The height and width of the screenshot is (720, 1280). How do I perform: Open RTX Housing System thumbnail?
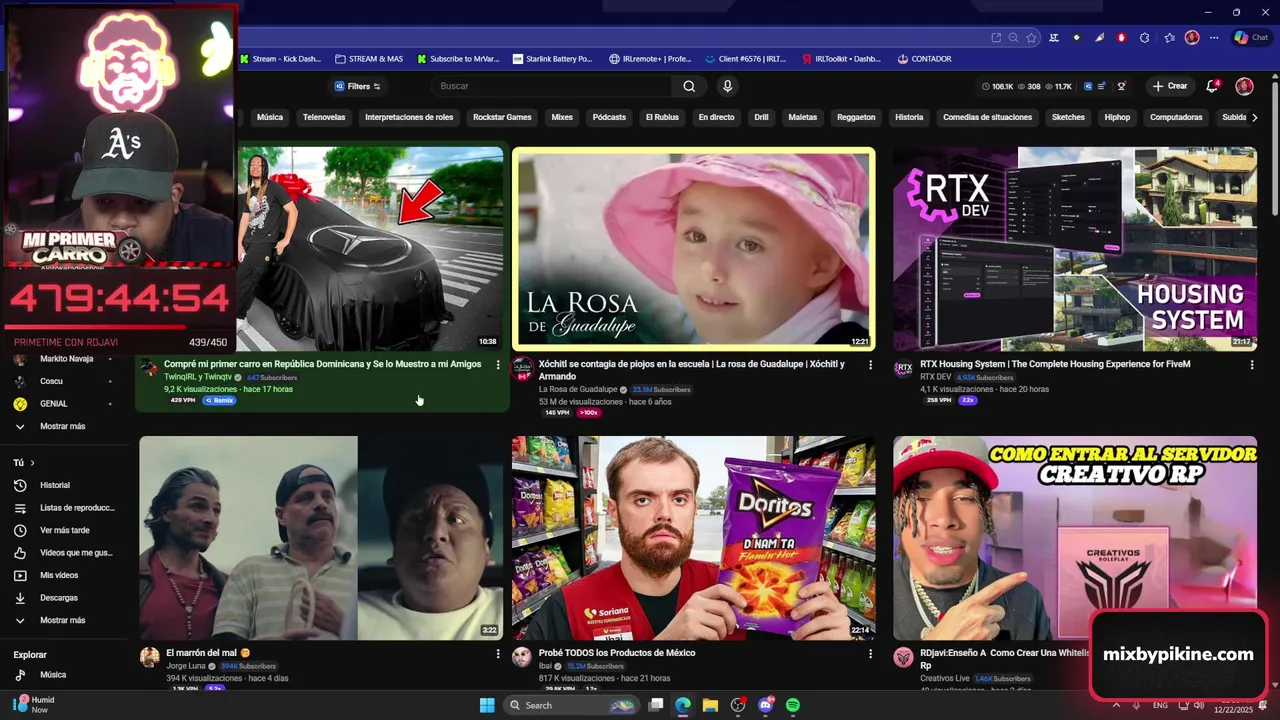tap(1075, 249)
